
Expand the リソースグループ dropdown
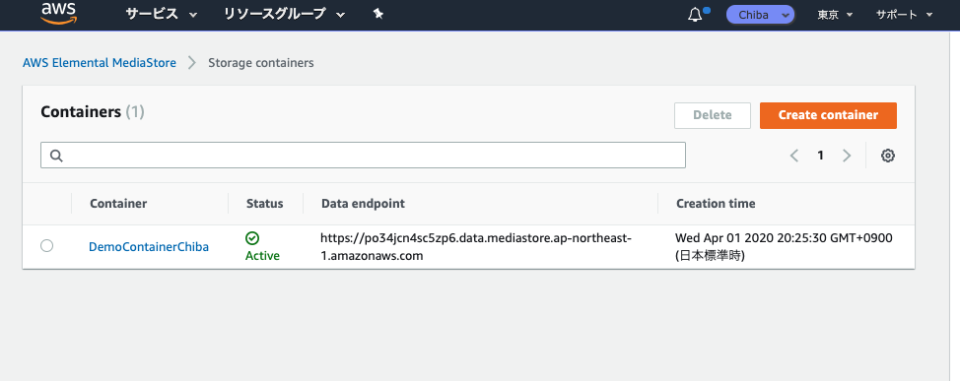[x=284, y=15]
